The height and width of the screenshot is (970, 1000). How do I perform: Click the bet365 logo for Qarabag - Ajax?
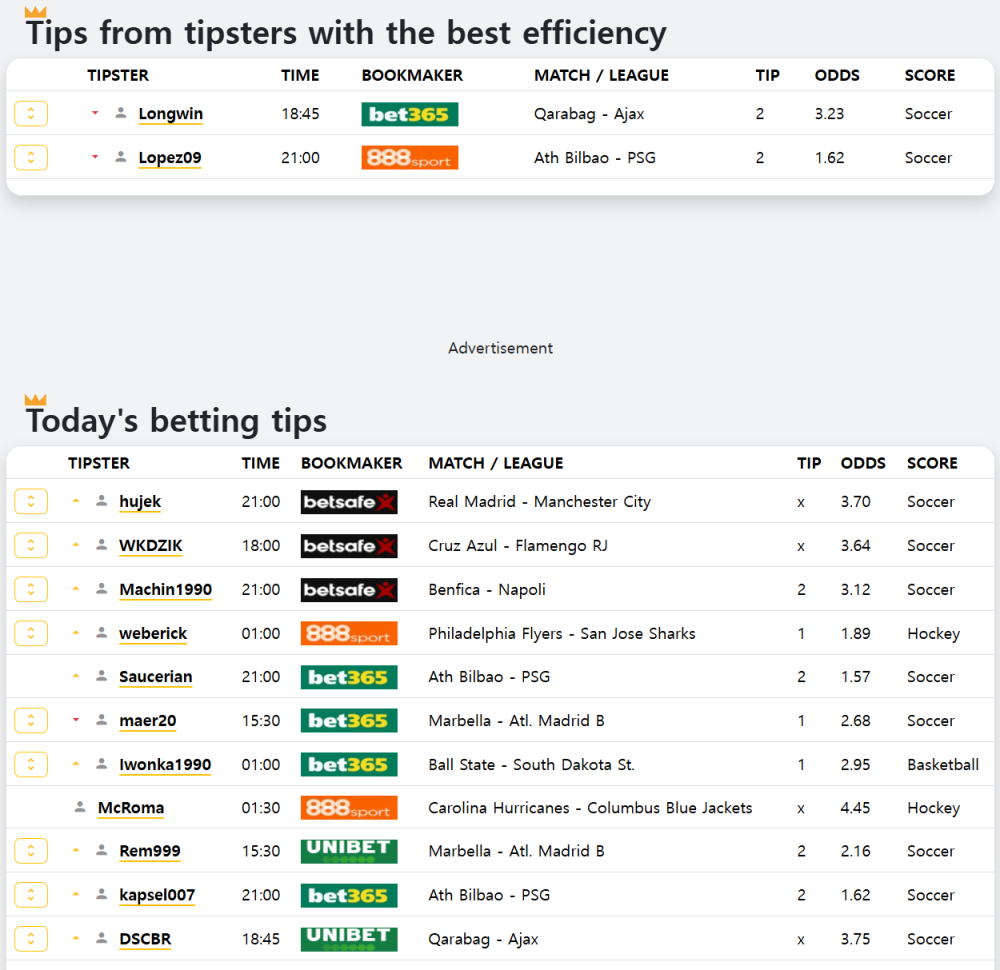click(x=409, y=114)
